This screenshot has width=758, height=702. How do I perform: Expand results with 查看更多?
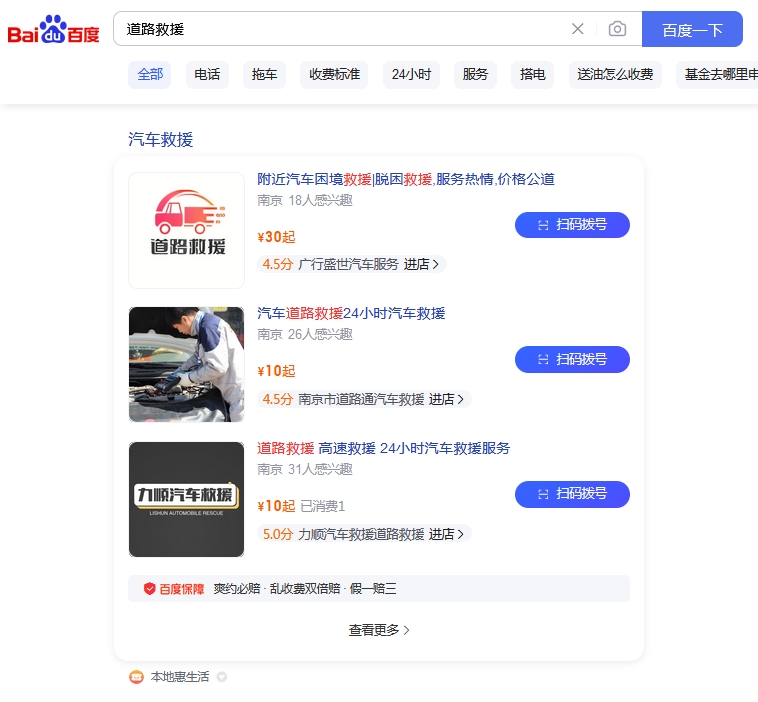[x=379, y=630]
